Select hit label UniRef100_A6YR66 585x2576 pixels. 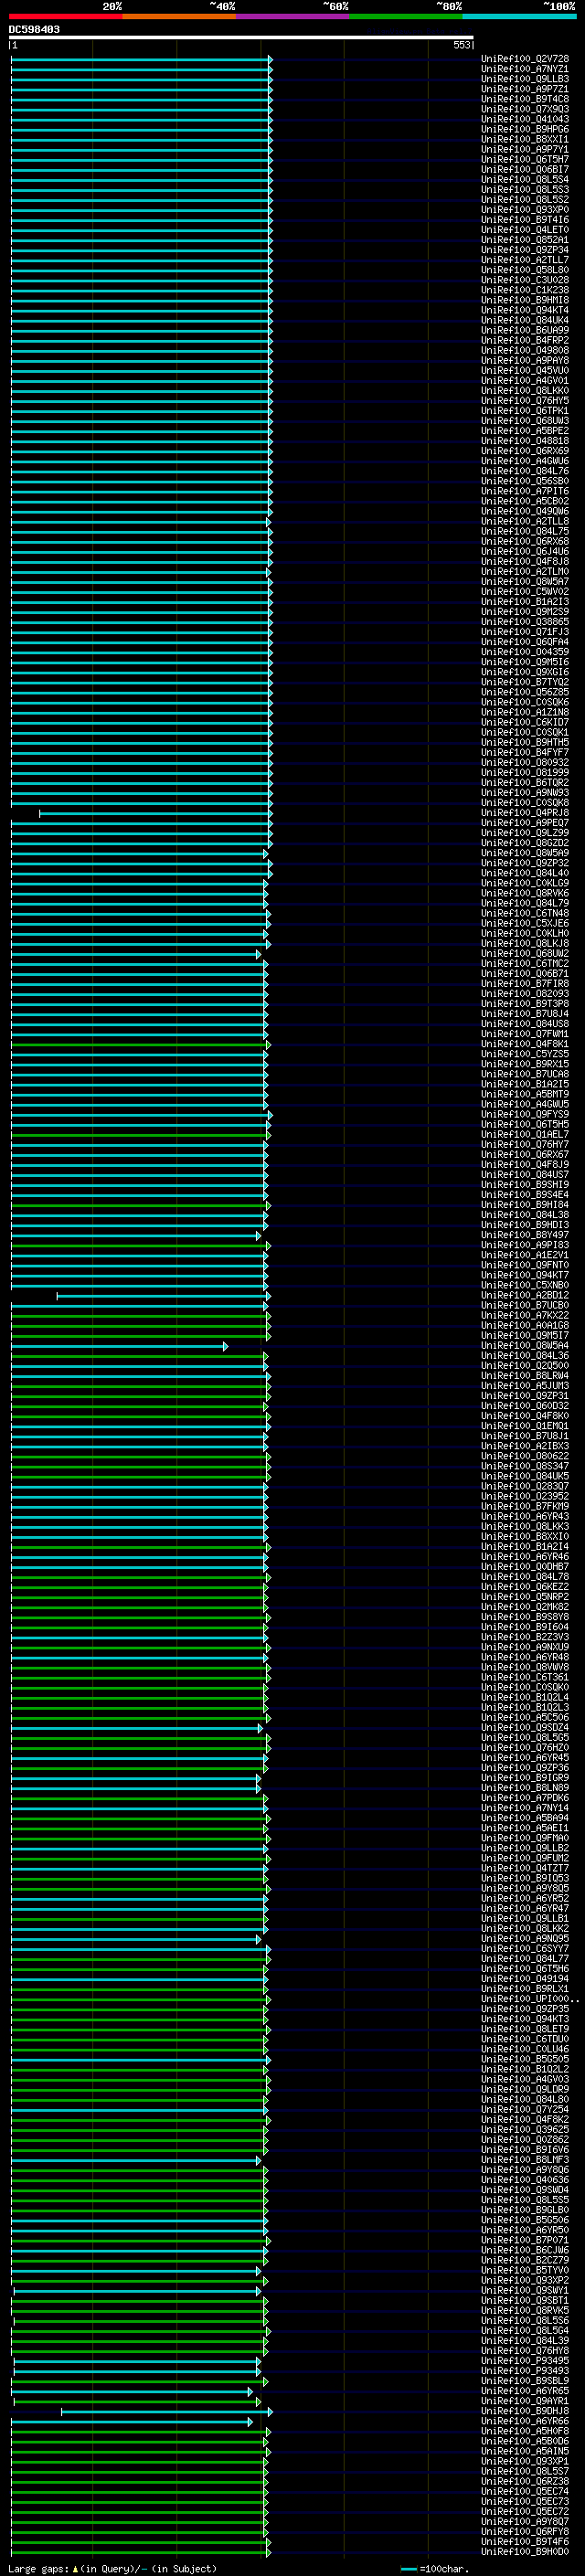pyautogui.click(x=524, y=2421)
